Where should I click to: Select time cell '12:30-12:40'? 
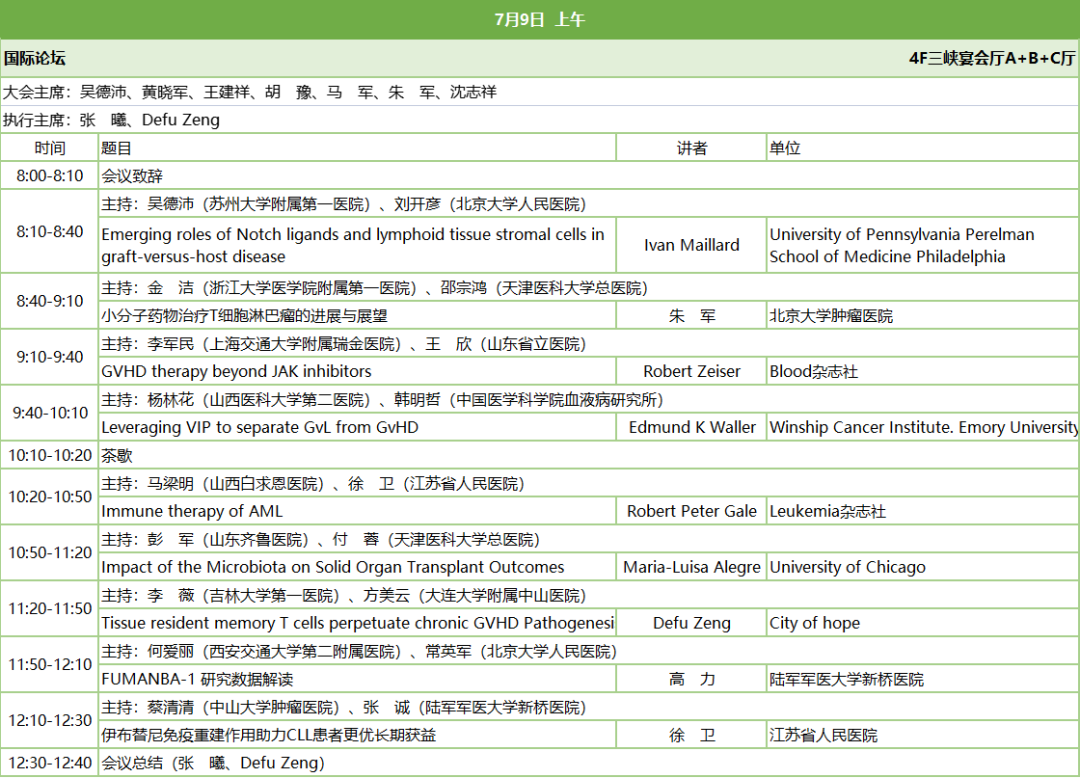pyautogui.click(x=50, y=762)
